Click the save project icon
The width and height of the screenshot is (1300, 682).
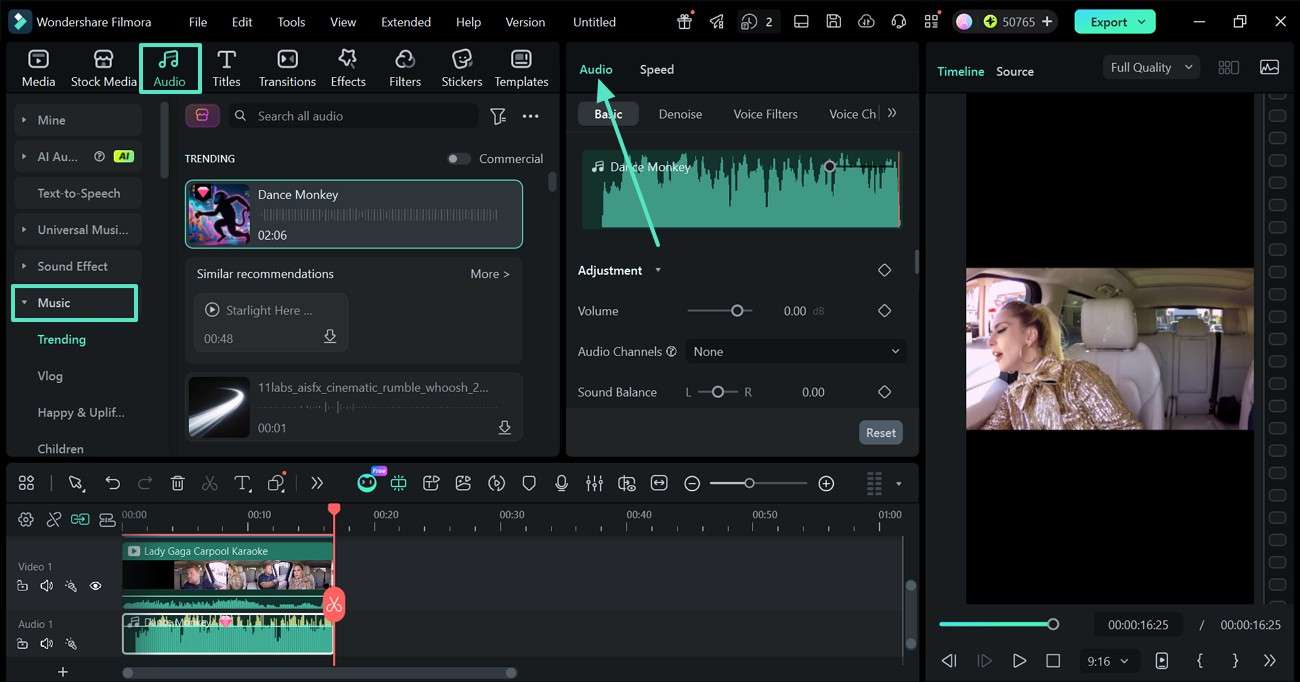point(833,21)
